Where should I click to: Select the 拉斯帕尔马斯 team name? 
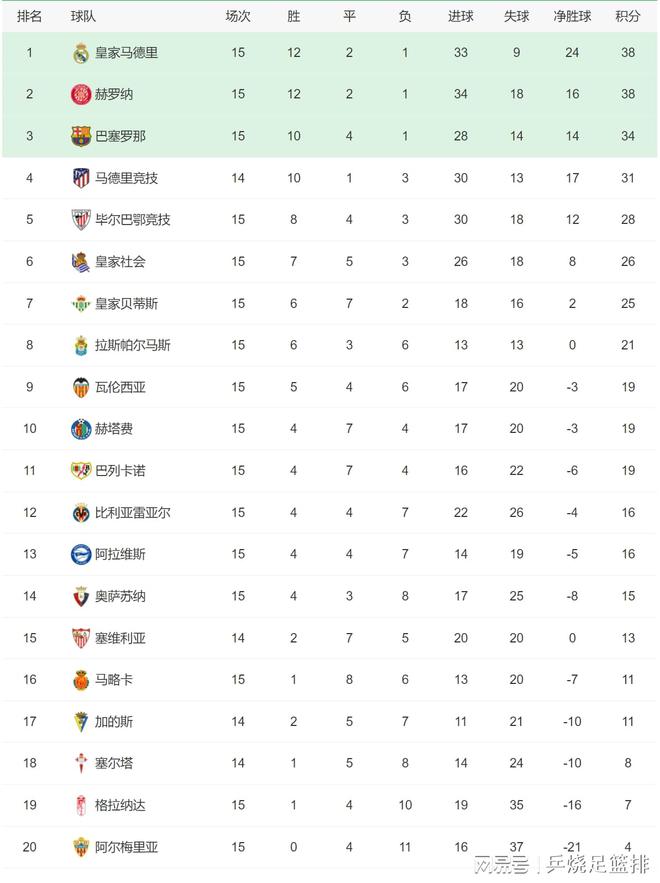pyautogui.click(x=132, y=345)
